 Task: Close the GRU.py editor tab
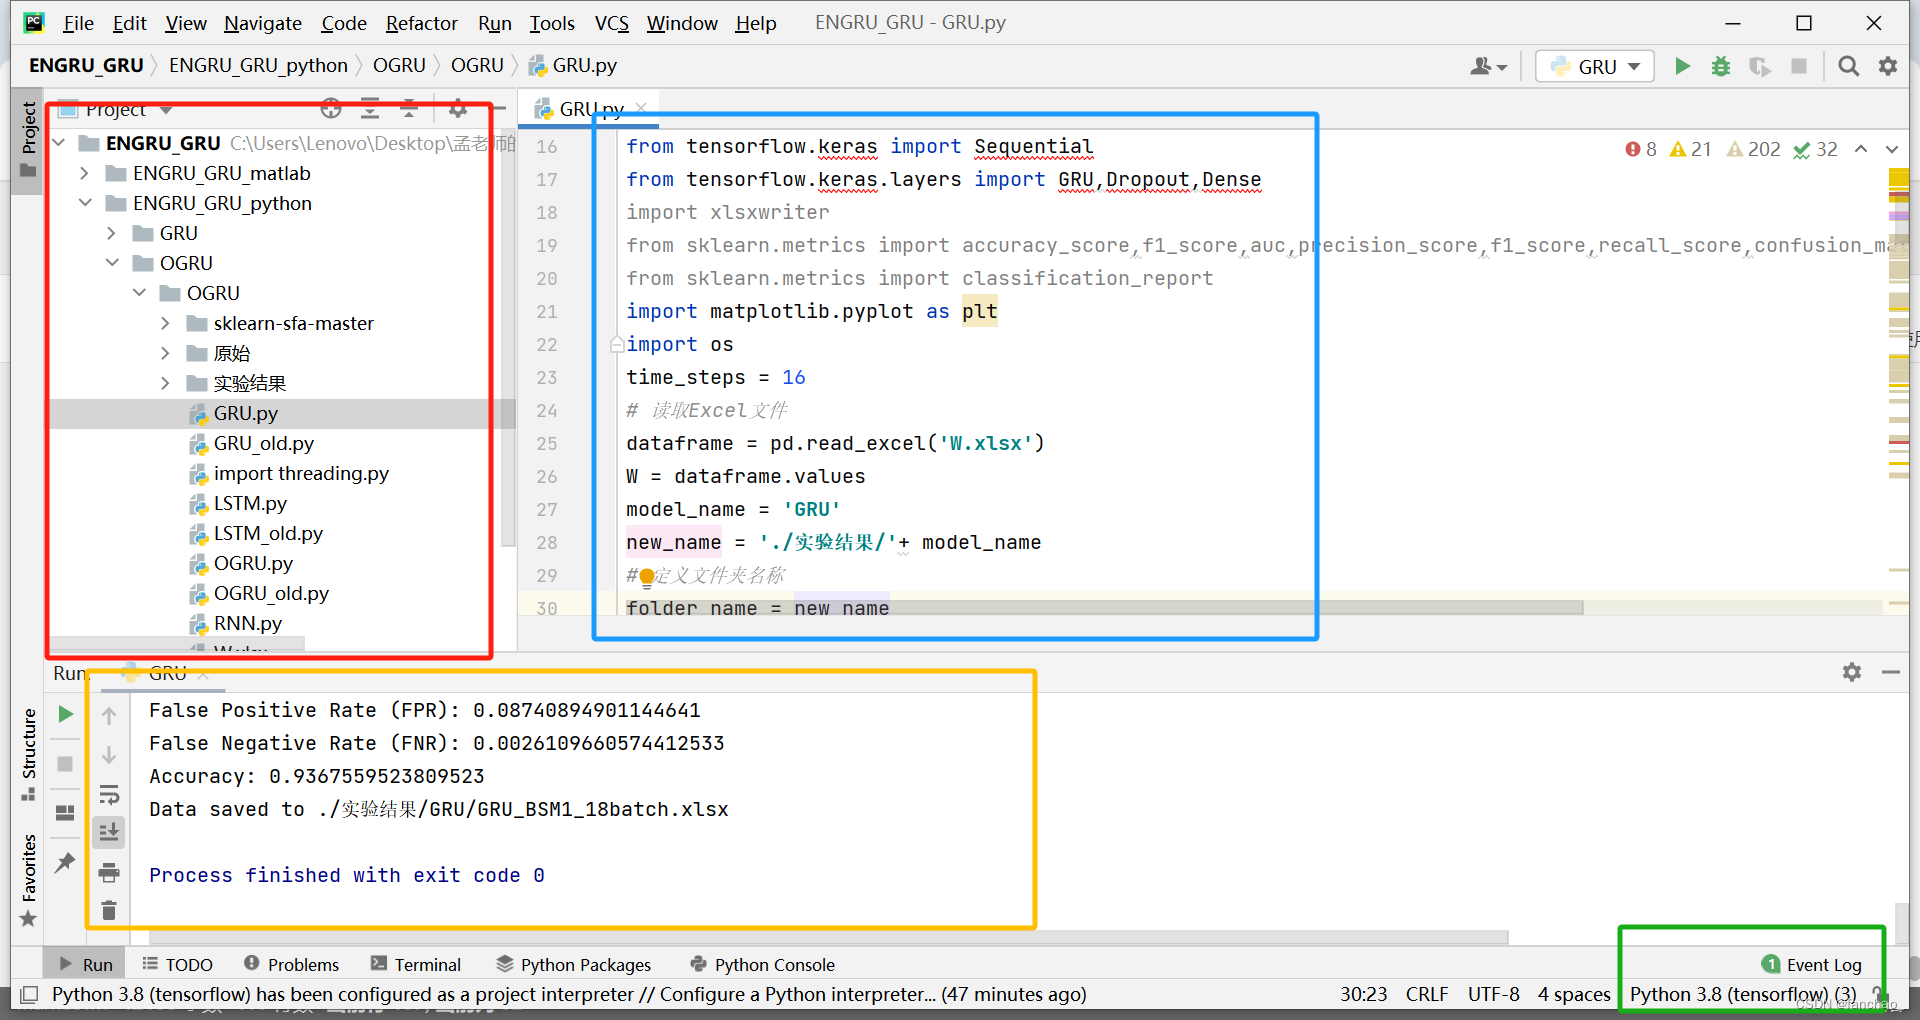[x=641, y=108]
